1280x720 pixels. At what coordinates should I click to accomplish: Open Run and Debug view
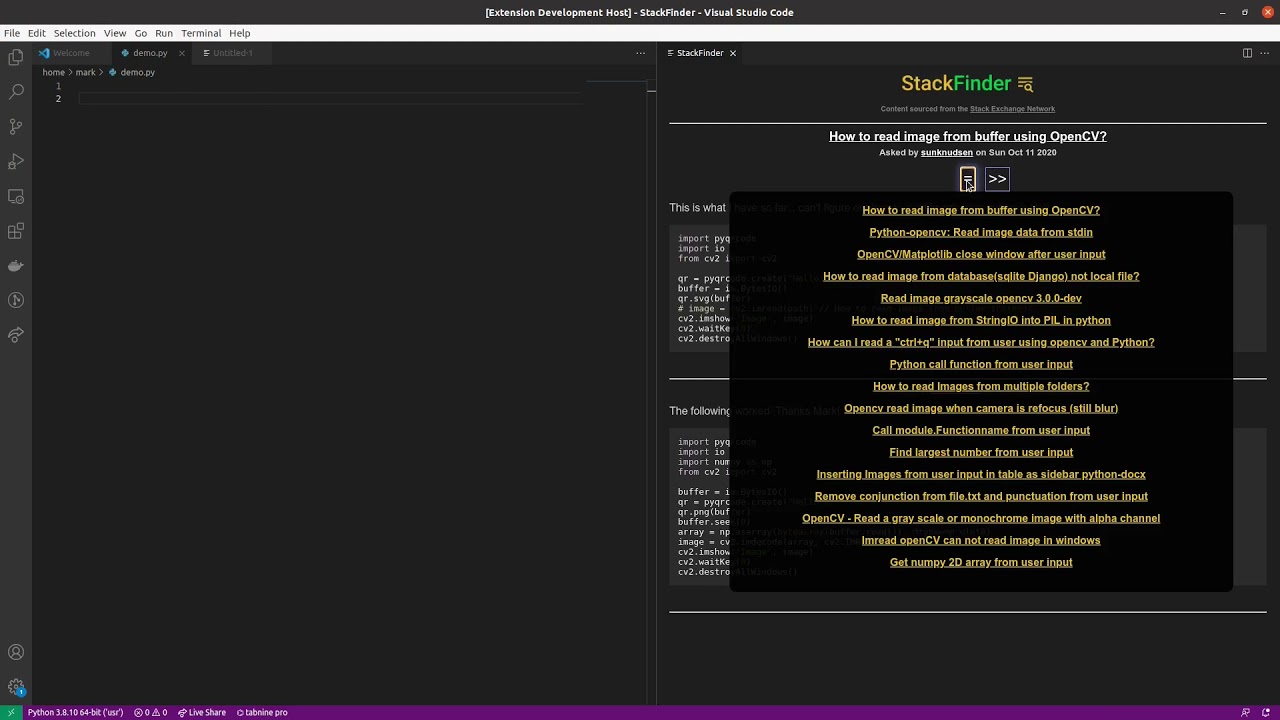click(x=16, y=162)
